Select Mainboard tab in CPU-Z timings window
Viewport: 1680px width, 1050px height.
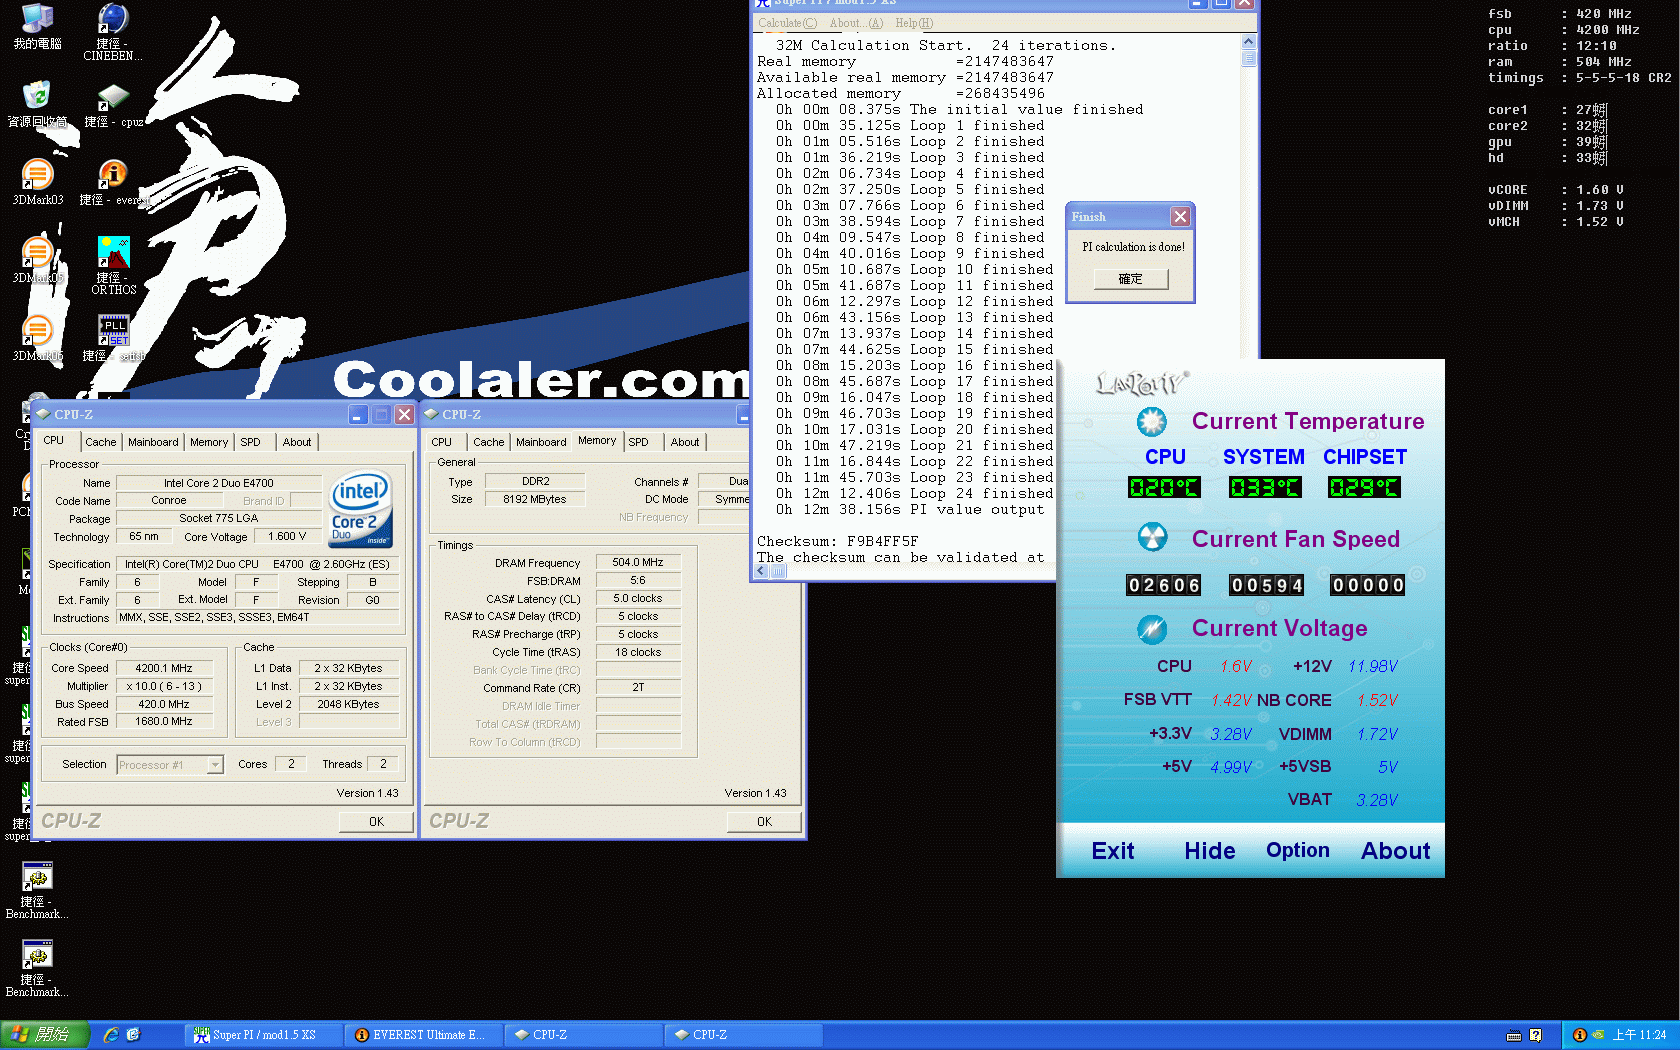click(x=541, y=442)
